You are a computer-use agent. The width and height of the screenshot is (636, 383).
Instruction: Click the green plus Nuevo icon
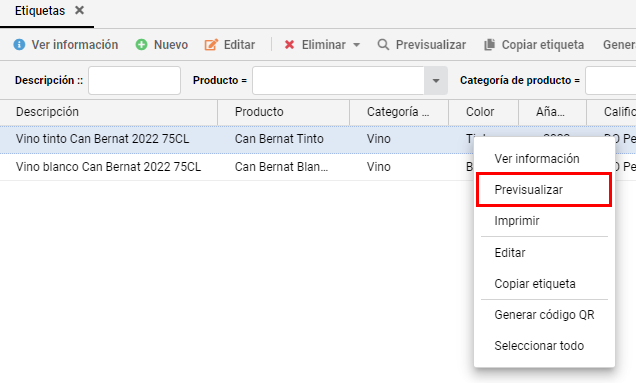coord(141,45)
